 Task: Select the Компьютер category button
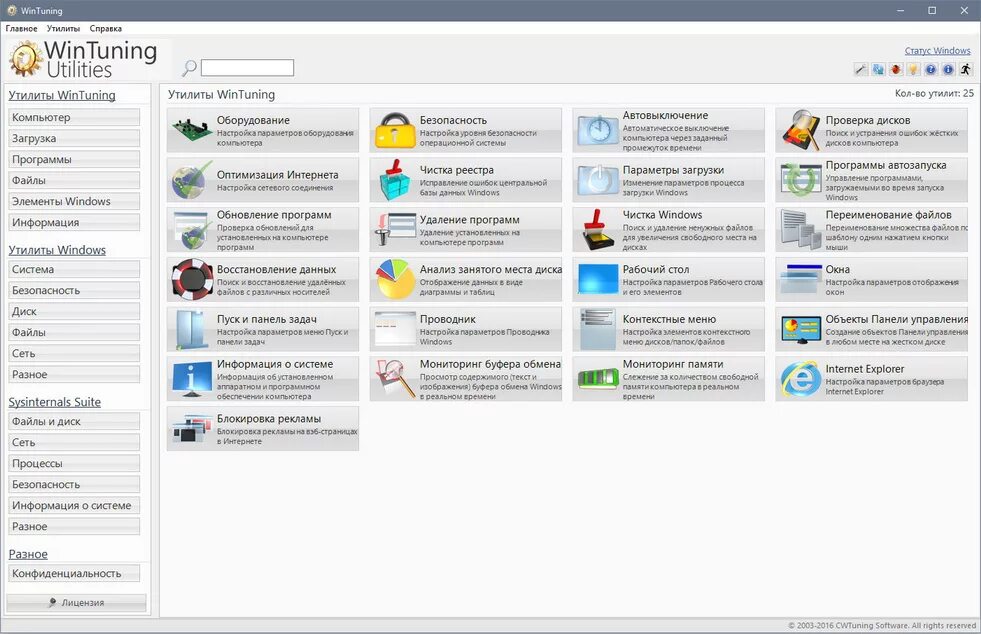[74, 117]
